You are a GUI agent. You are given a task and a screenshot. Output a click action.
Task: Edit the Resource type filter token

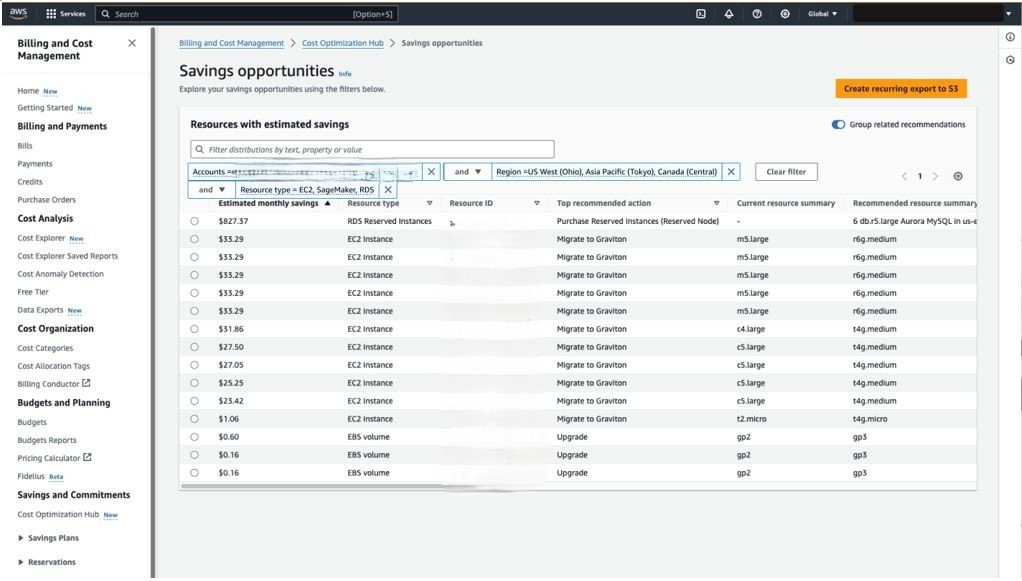pyautogui.click(x=307, y=190)
